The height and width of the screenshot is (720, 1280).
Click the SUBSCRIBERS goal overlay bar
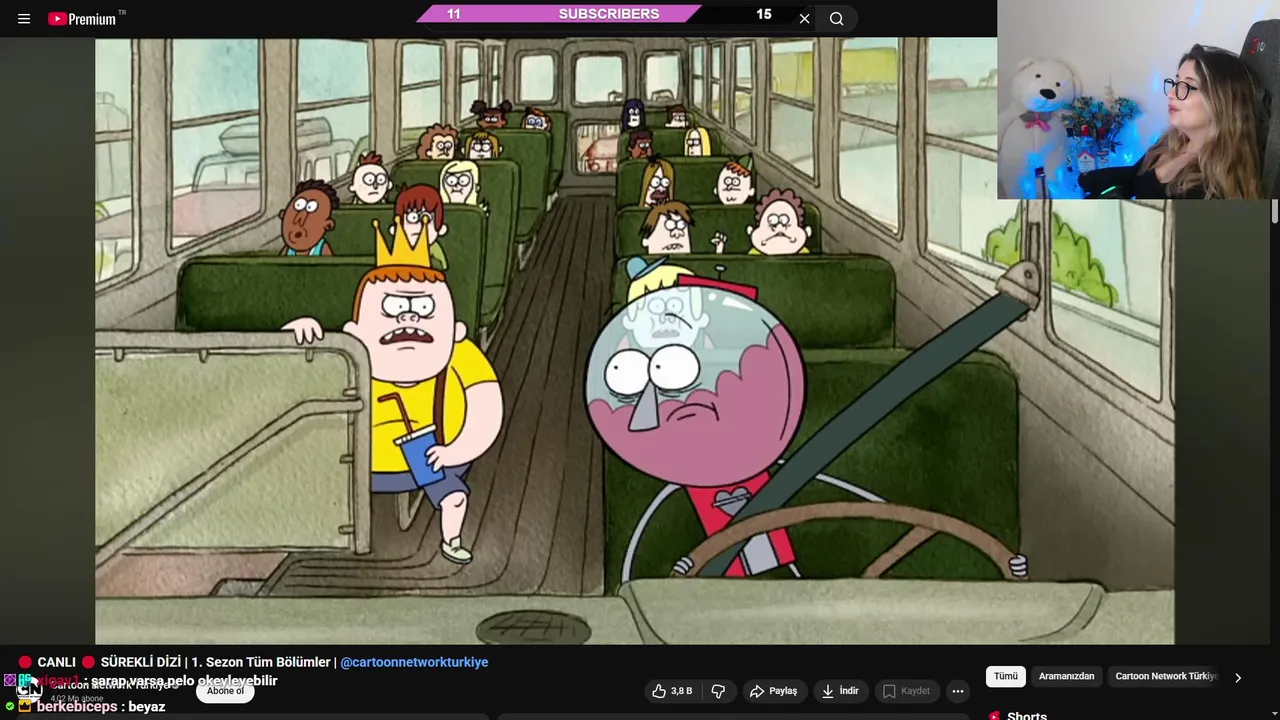tap(608, 14)
